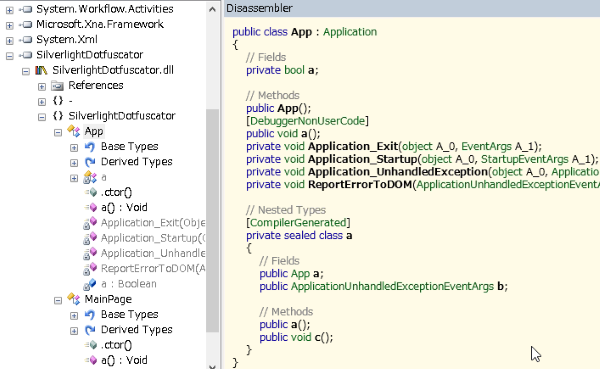Expand the System.Xml assembly node
The height and width of the screenshot is (369, 600).
10,41
